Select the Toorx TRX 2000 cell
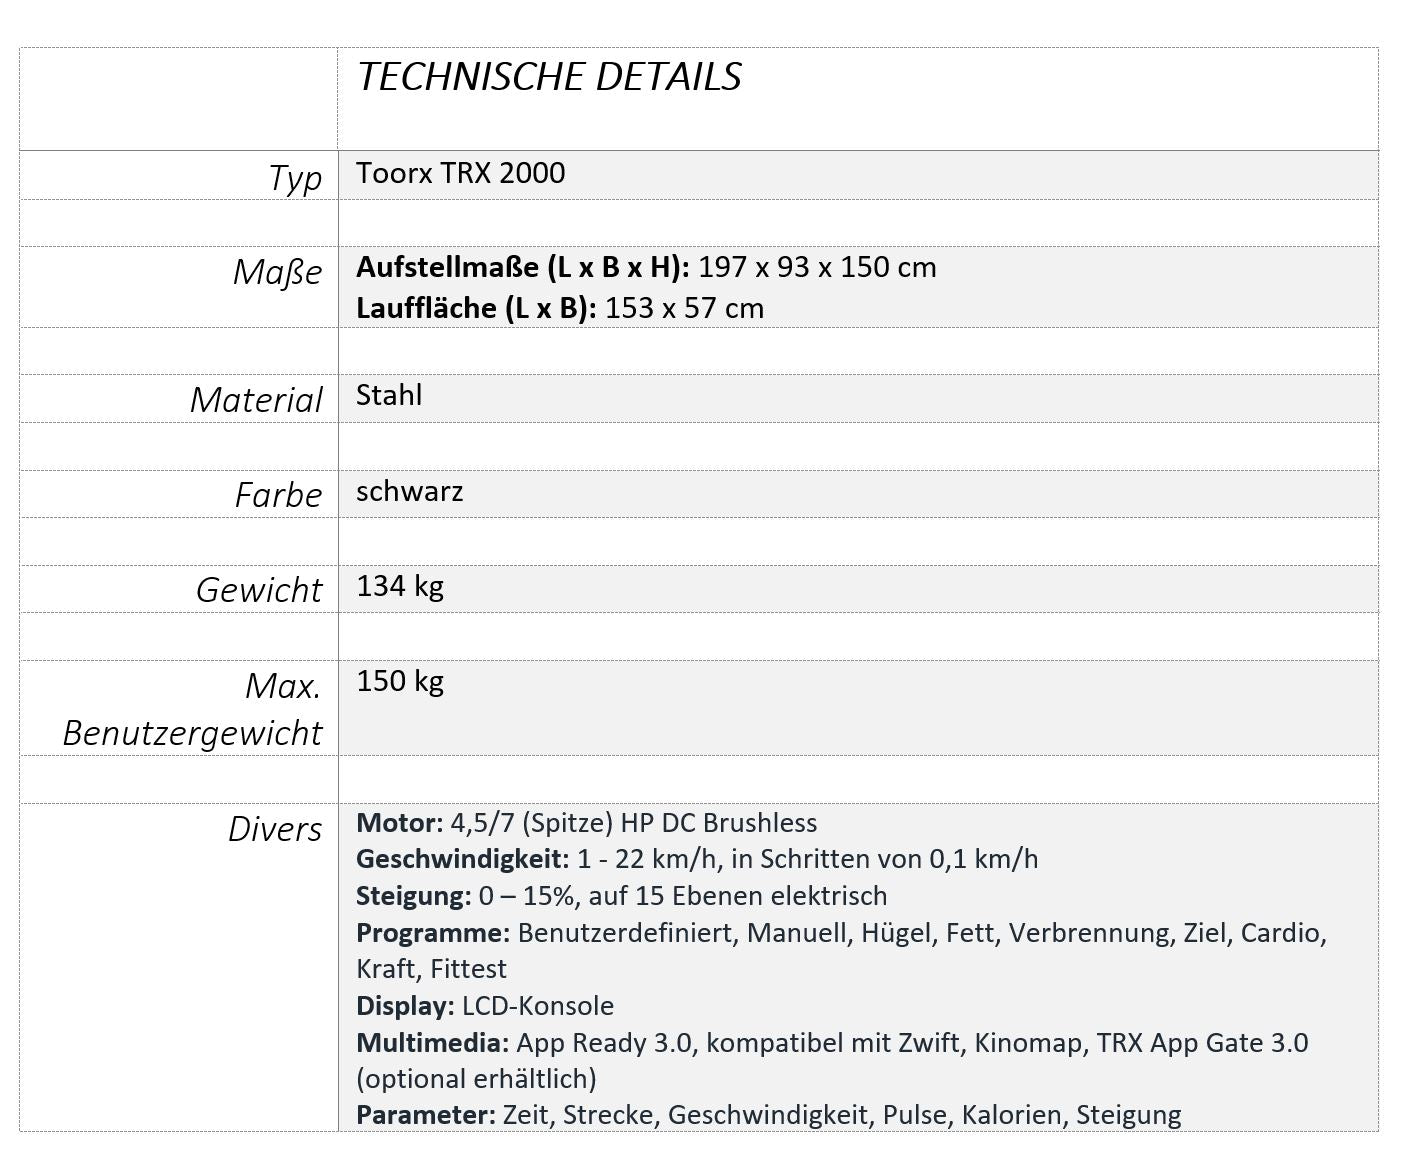Viewport: 1409px width, 1162px height. [x=461, y=173]
